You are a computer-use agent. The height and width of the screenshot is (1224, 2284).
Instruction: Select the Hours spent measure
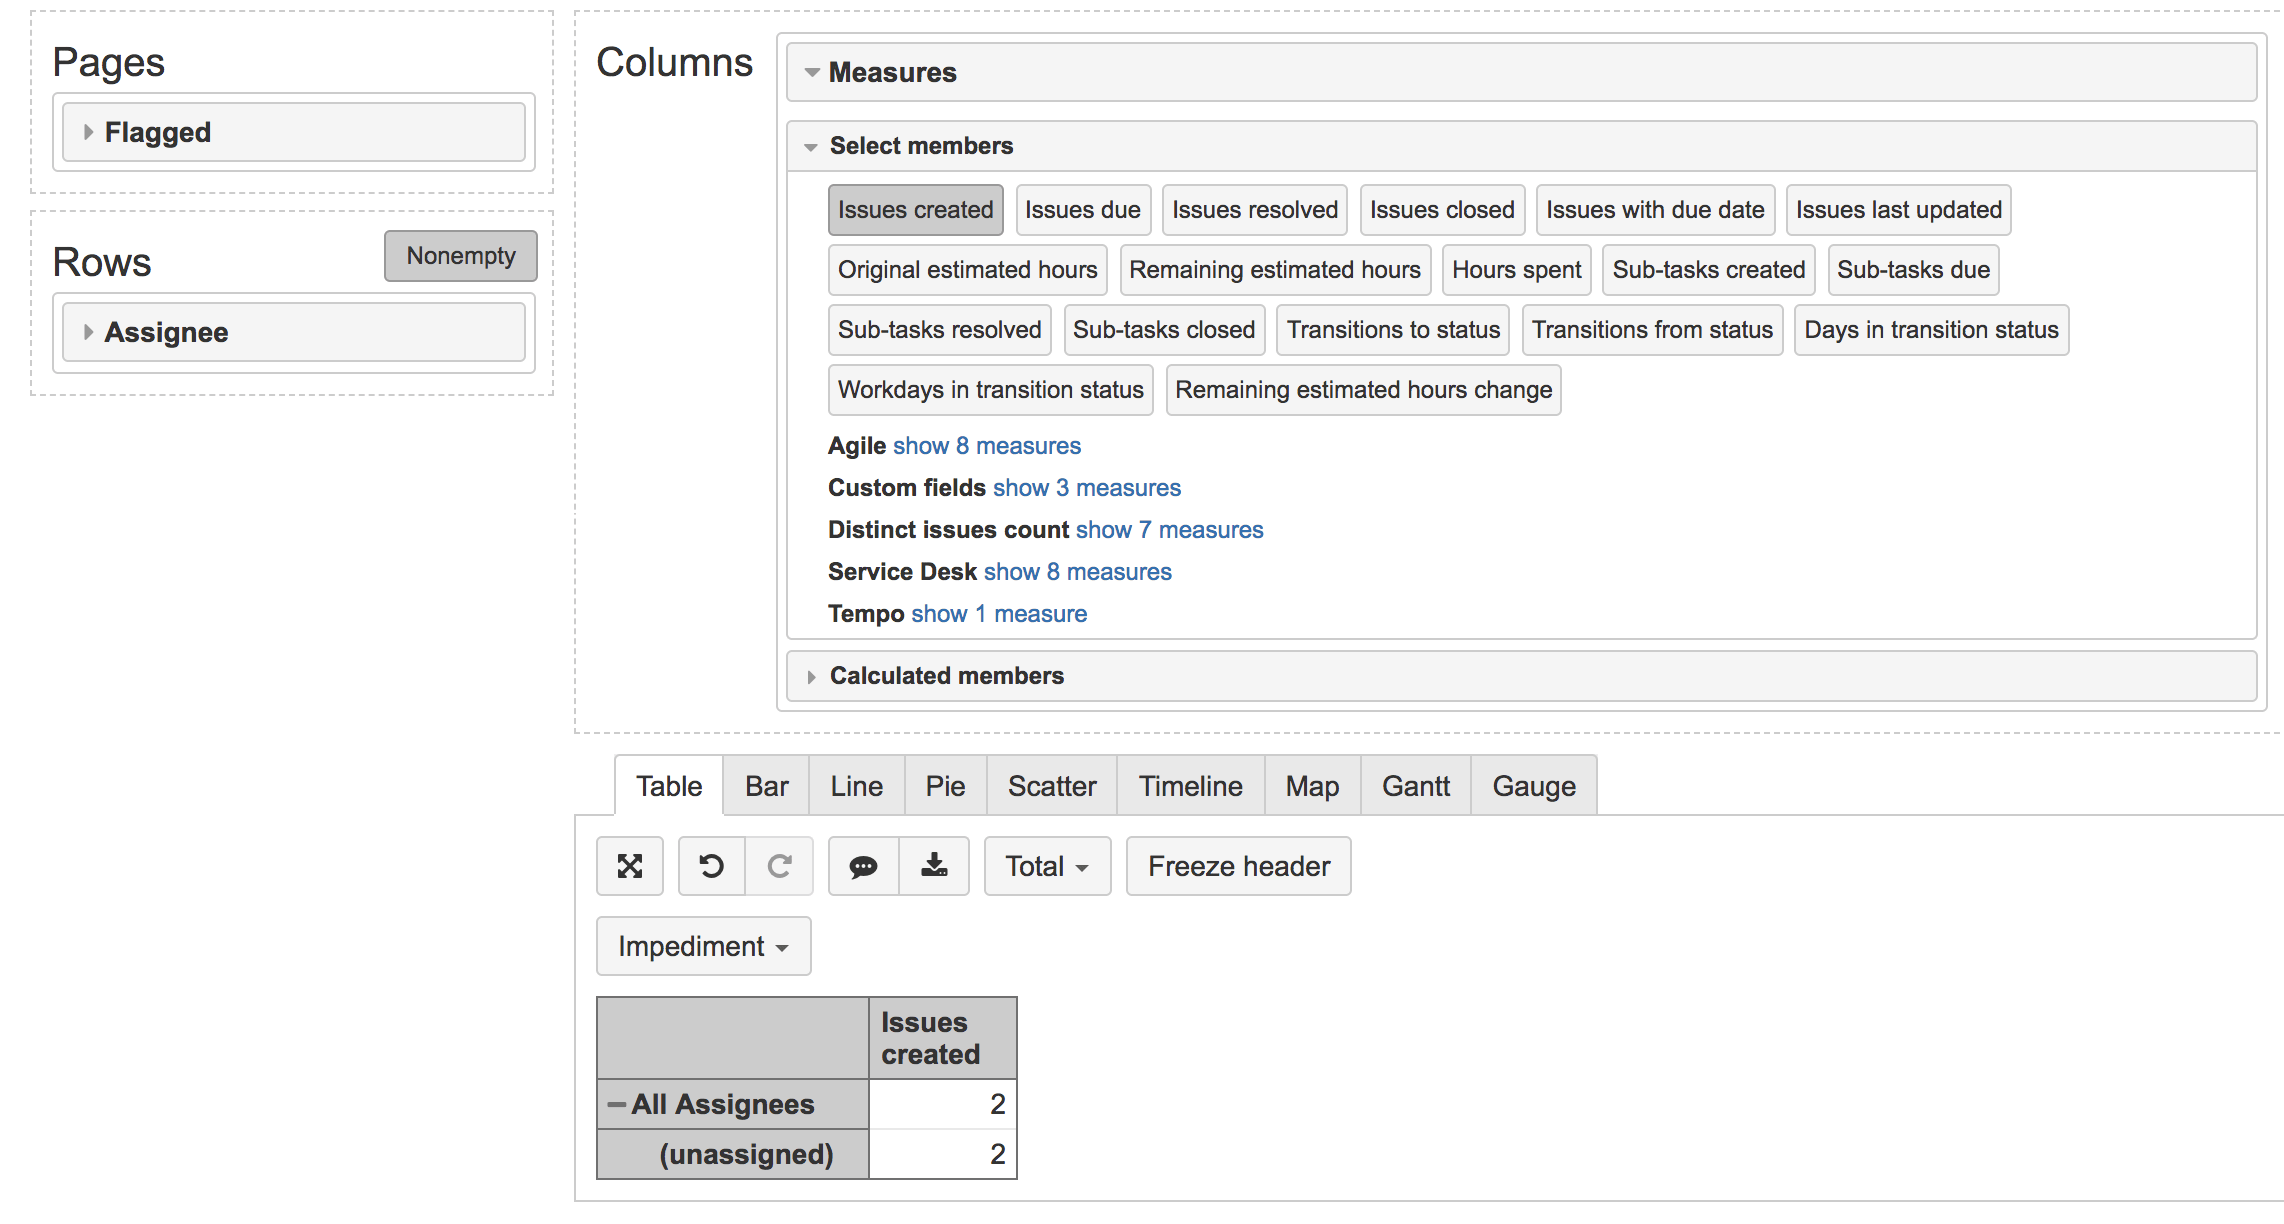coord(1516,270)
